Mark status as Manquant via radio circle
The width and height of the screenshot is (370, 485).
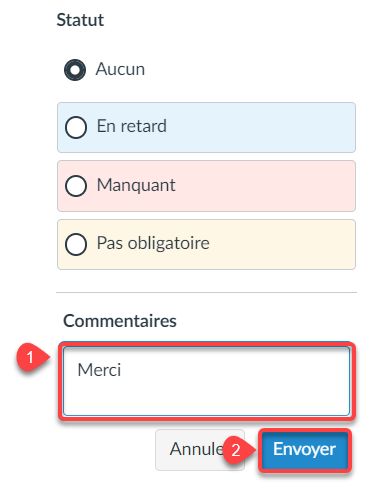(x=76, y=186)
